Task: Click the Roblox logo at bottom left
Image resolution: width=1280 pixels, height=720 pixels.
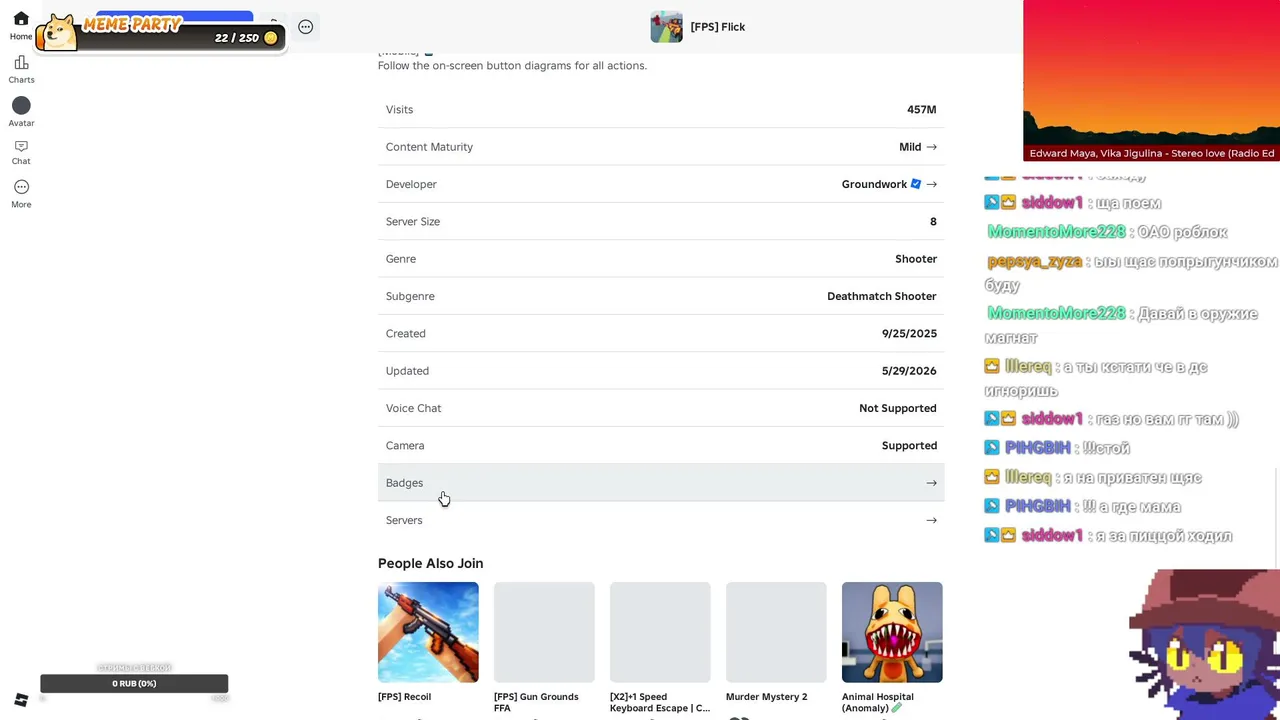Action: [x=21, y=699]
